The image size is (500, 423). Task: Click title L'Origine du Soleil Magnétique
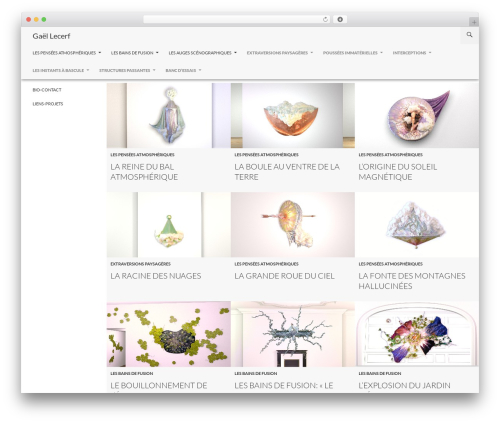(x=398, y=172)
